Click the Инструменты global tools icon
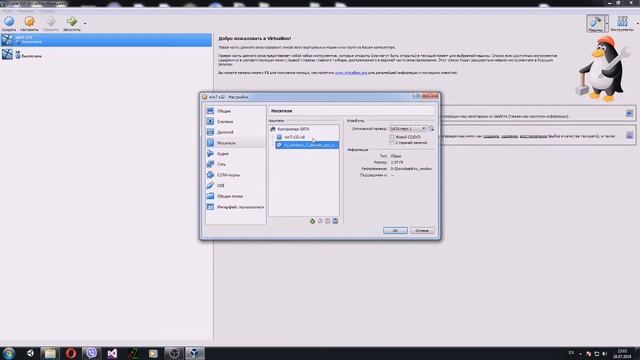The height and width of the screenshot is (360, 640). coord(622,23)
